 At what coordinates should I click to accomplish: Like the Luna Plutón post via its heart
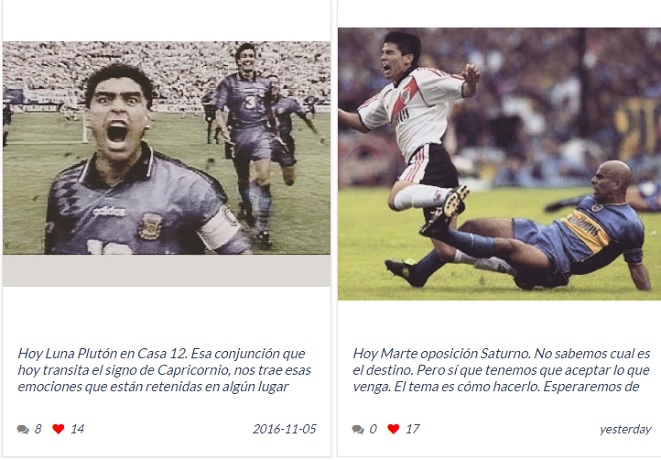(x=58, y=429)
